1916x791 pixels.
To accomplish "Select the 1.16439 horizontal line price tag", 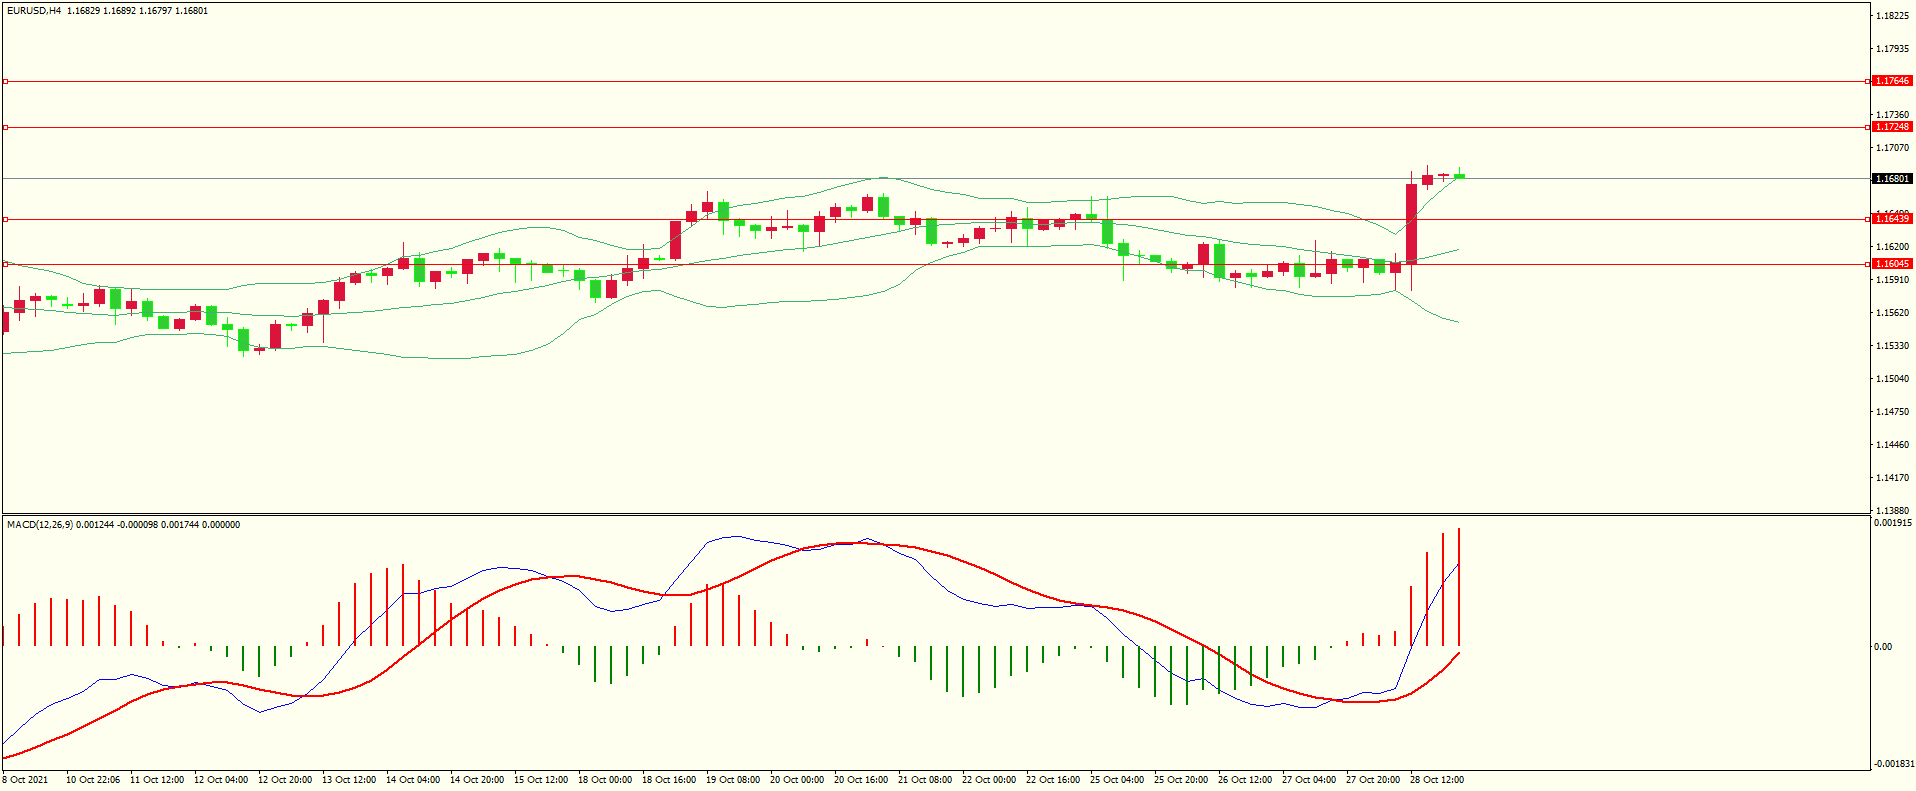I will 1892,219.
